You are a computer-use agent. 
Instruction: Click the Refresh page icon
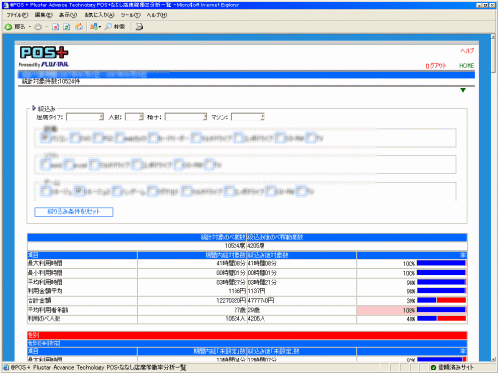(67, 27)
